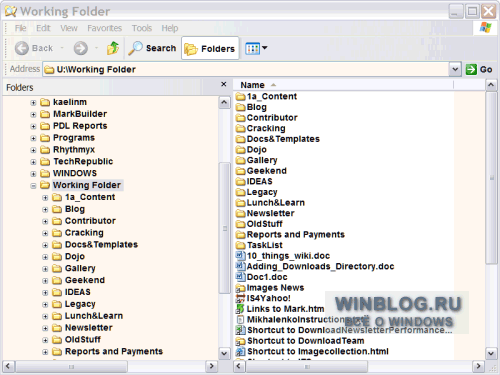Open the address bar dropdown

455,69
